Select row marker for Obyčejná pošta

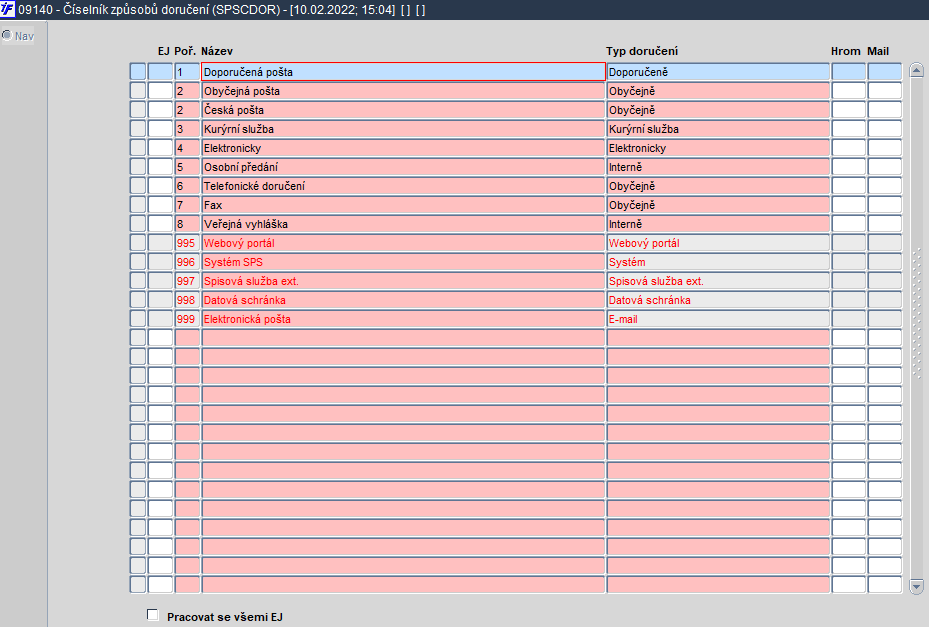point(137,91)
